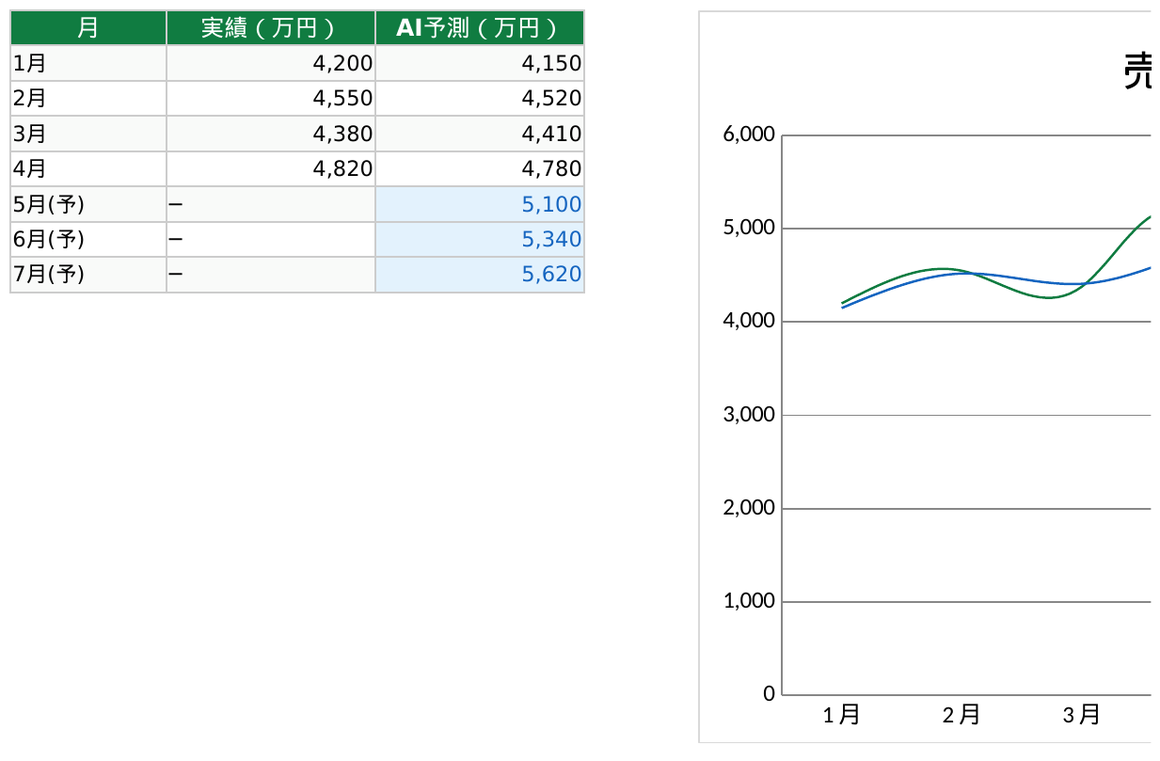Select the cell showing 4,780
The image size is (1160, 761).
[479, 169]
